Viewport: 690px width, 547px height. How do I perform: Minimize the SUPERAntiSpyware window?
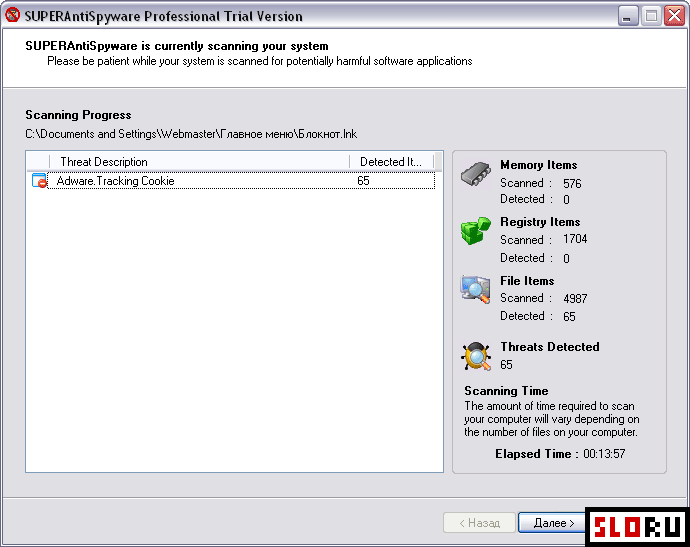(628, 16)
